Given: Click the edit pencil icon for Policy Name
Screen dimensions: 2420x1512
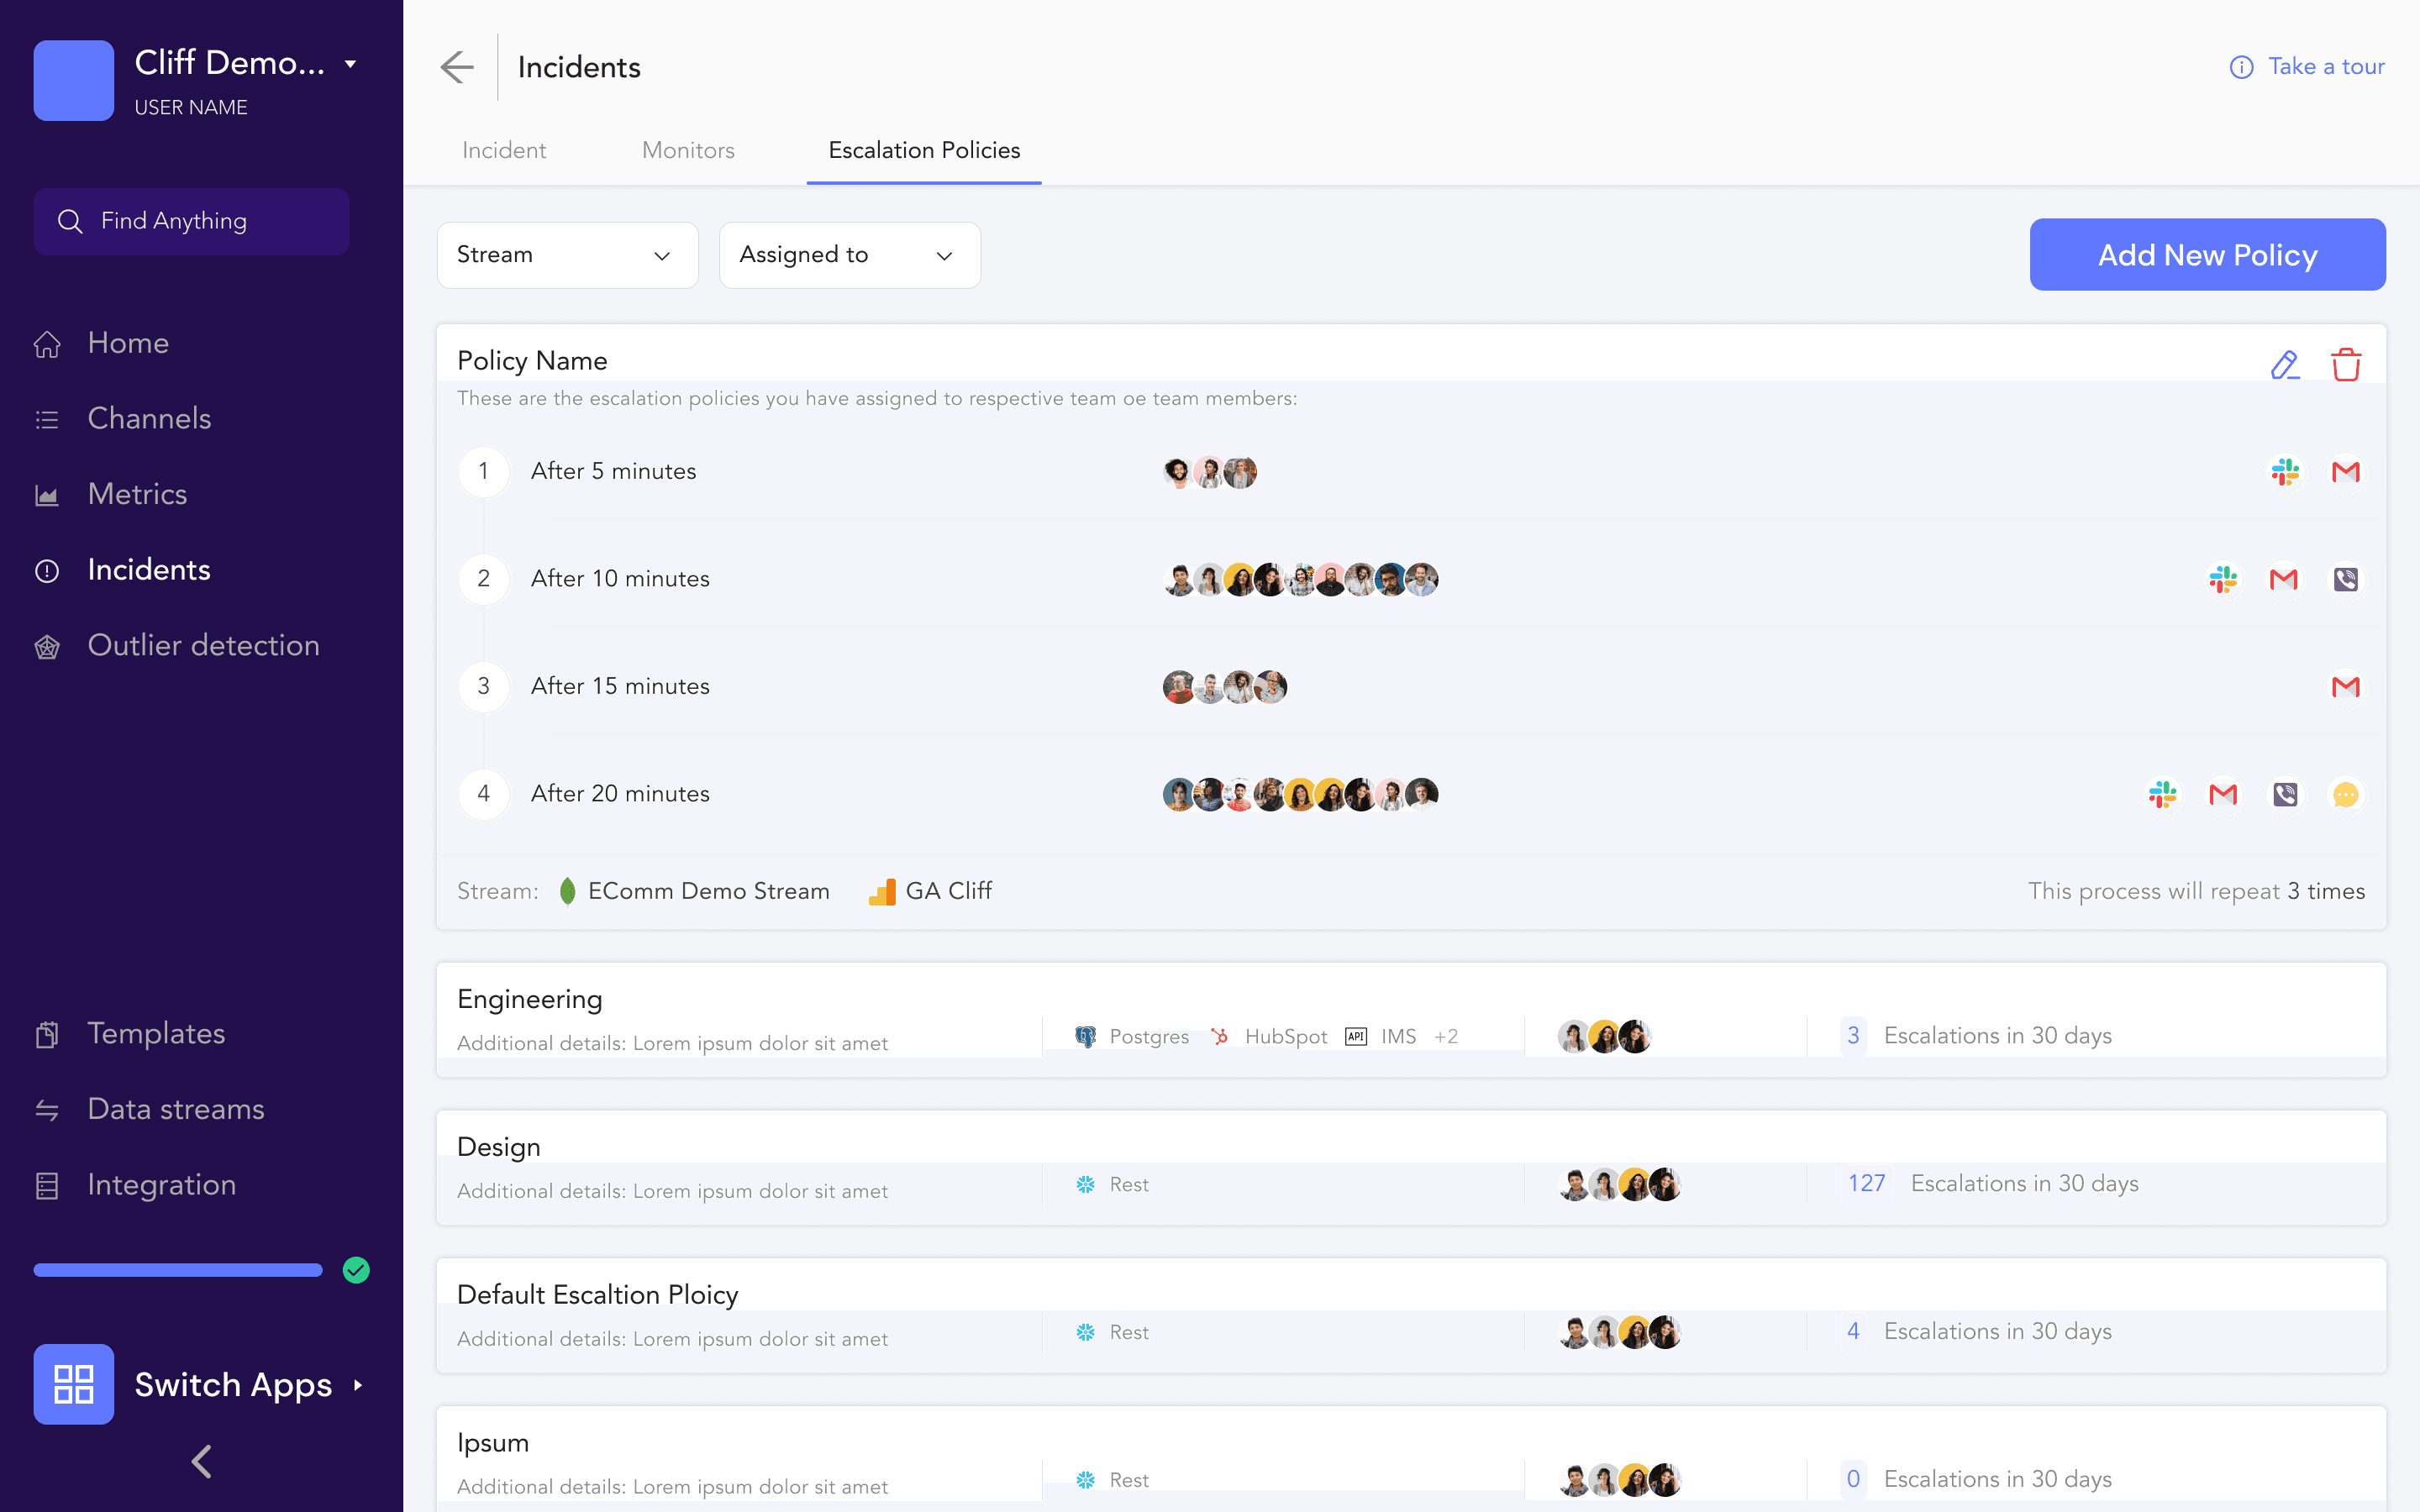Looking at the screenshot, I should (x=2285, y=365).
